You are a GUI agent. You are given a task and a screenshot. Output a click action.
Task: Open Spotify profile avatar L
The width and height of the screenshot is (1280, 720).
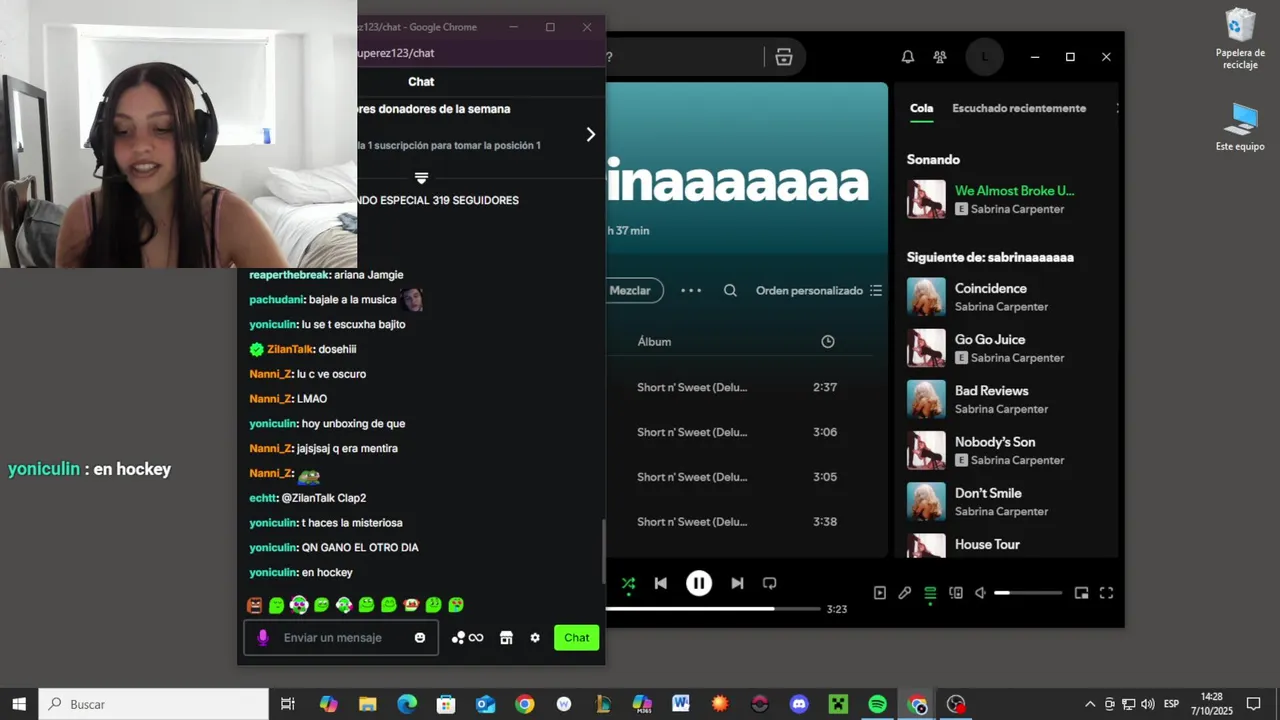pyautogui.click(x=984, y=57)
